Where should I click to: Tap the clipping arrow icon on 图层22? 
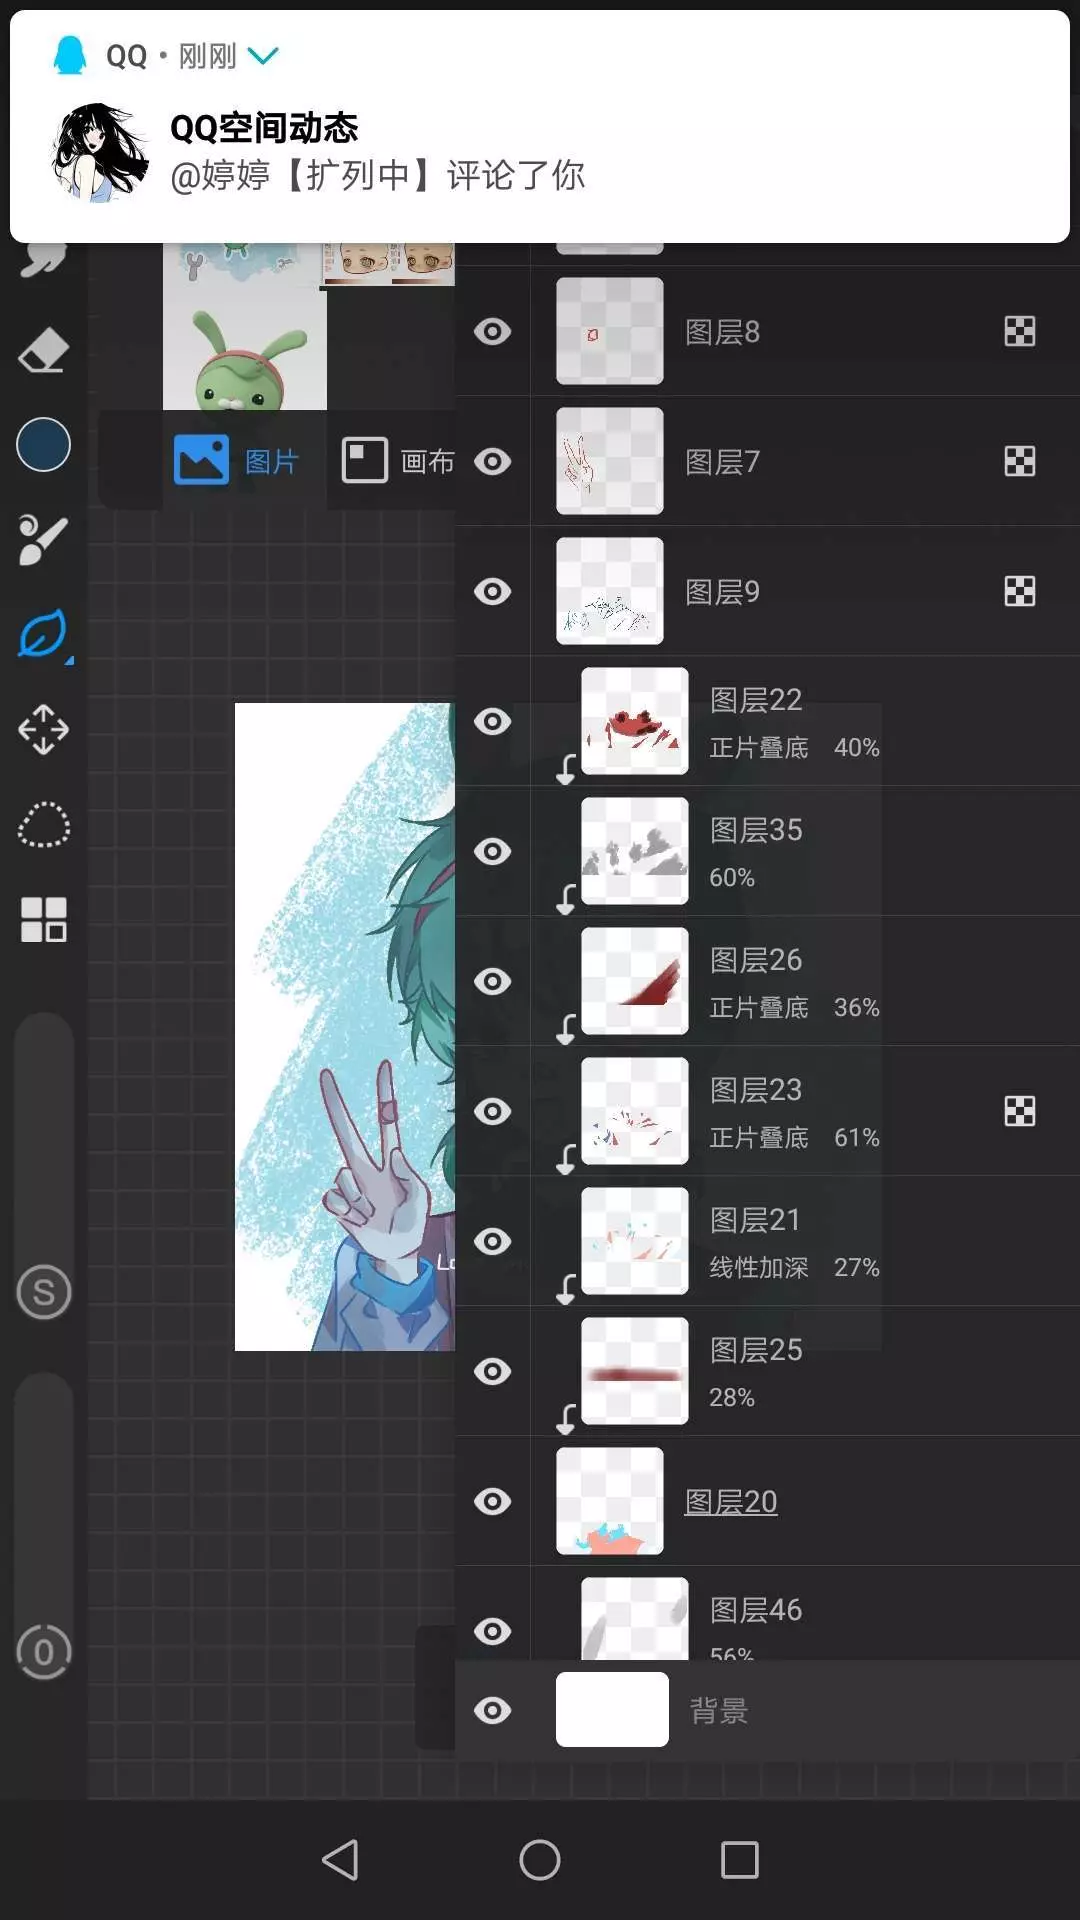[x=566, y=769]
